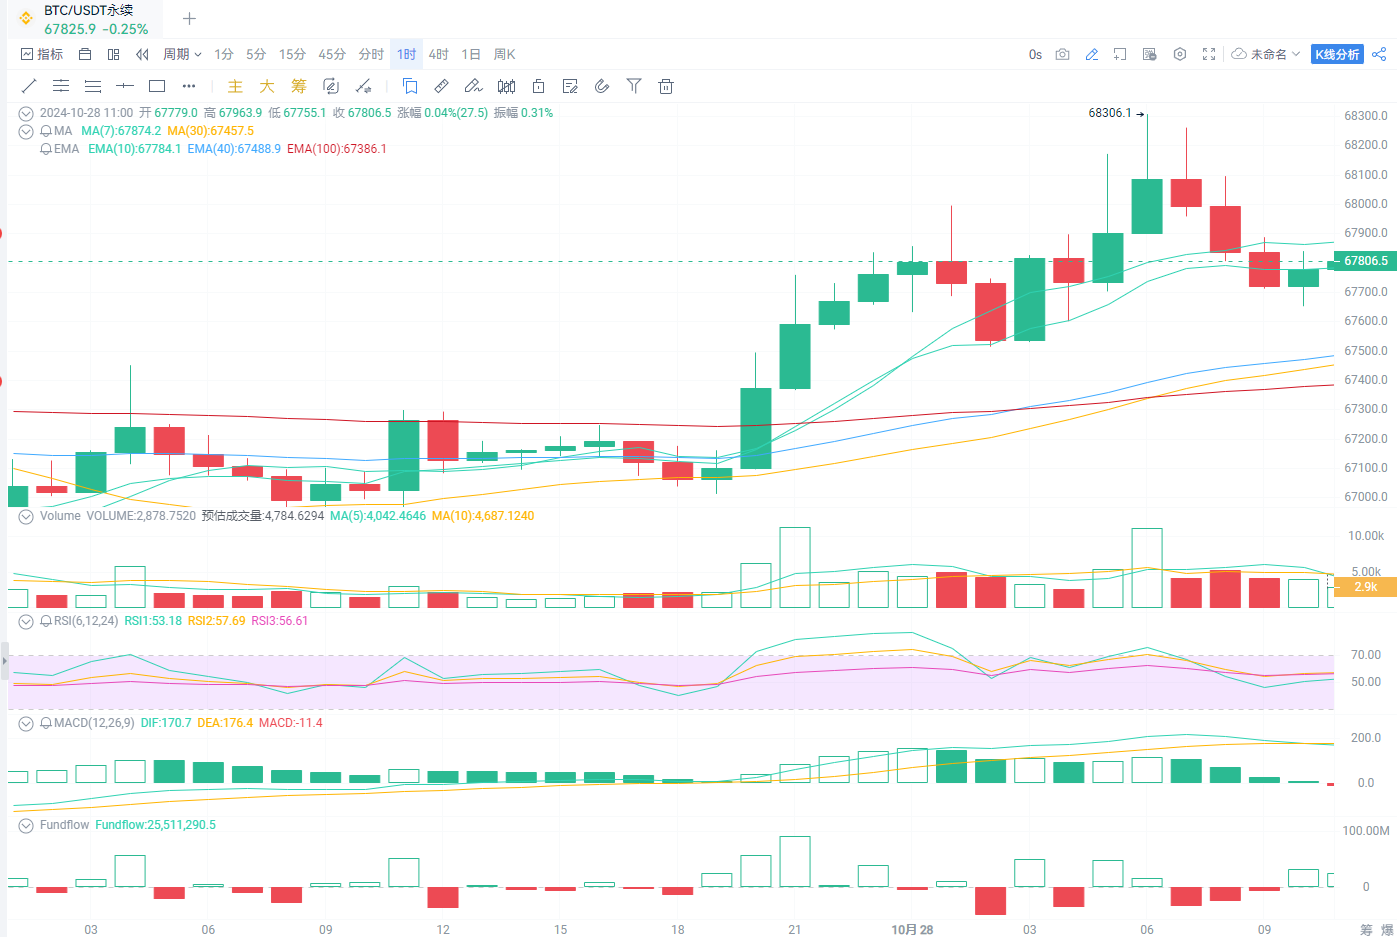Select the 分时 time-sharing view
Screen dimensions: 1397x937
click(x=371, y=54)
